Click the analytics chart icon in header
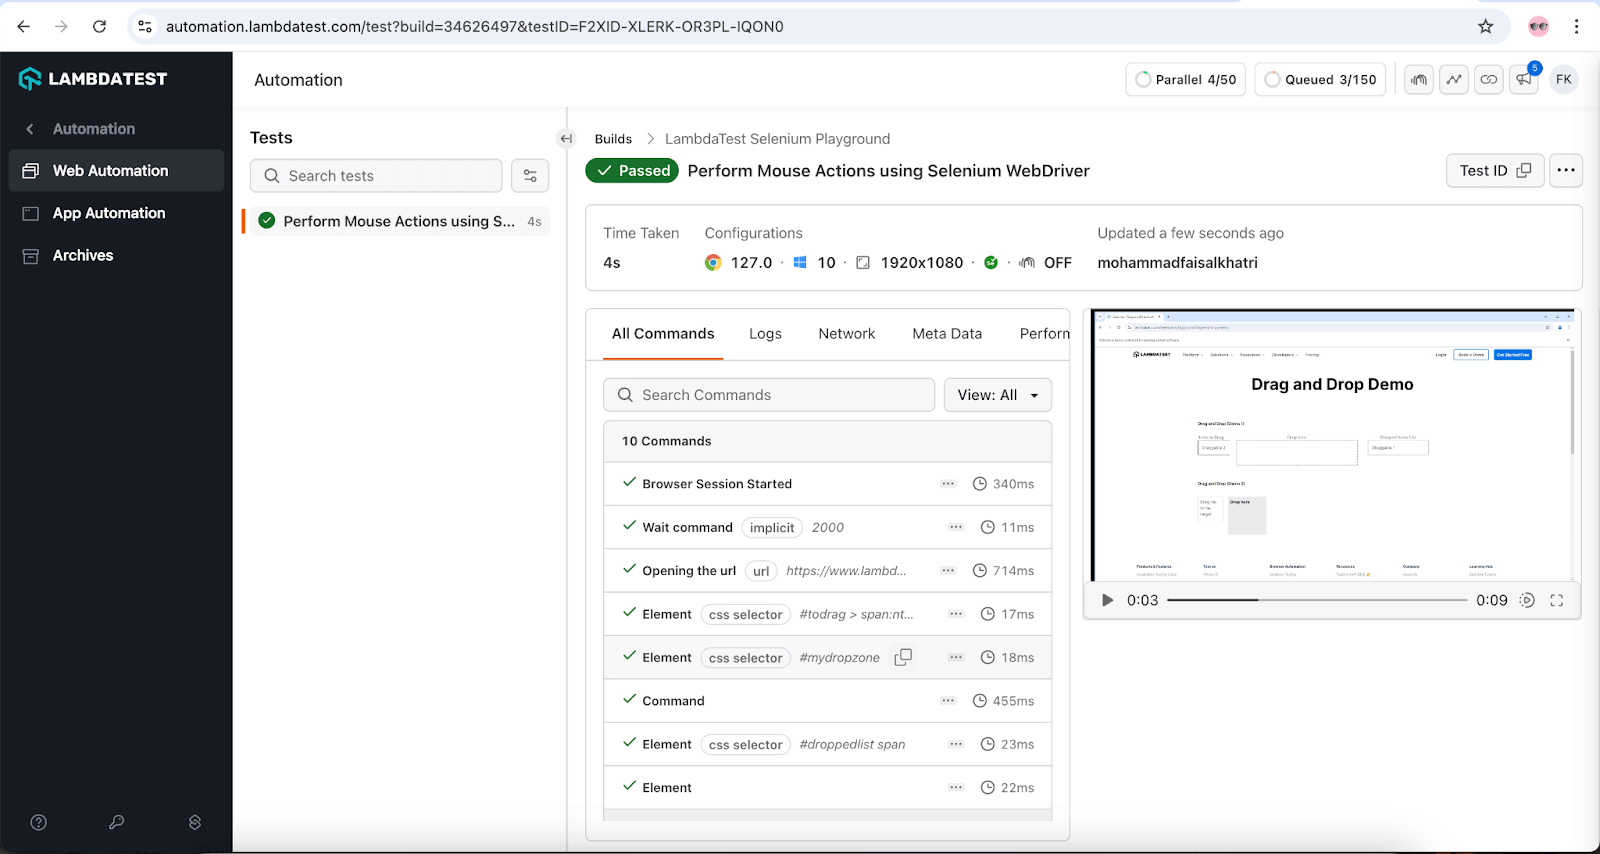Image resolution: width=1600 pixels, height=854 pixels. tap(1454, 80)
